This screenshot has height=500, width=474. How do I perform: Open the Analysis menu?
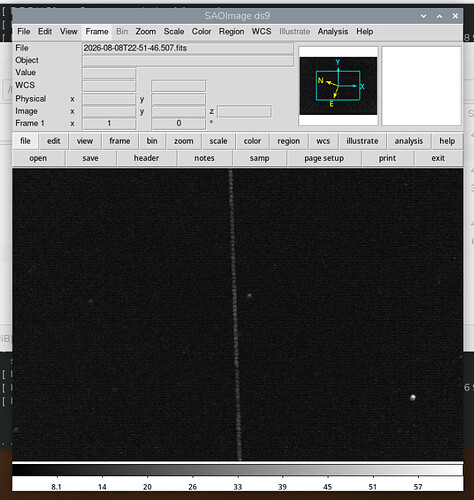(333, 32)
